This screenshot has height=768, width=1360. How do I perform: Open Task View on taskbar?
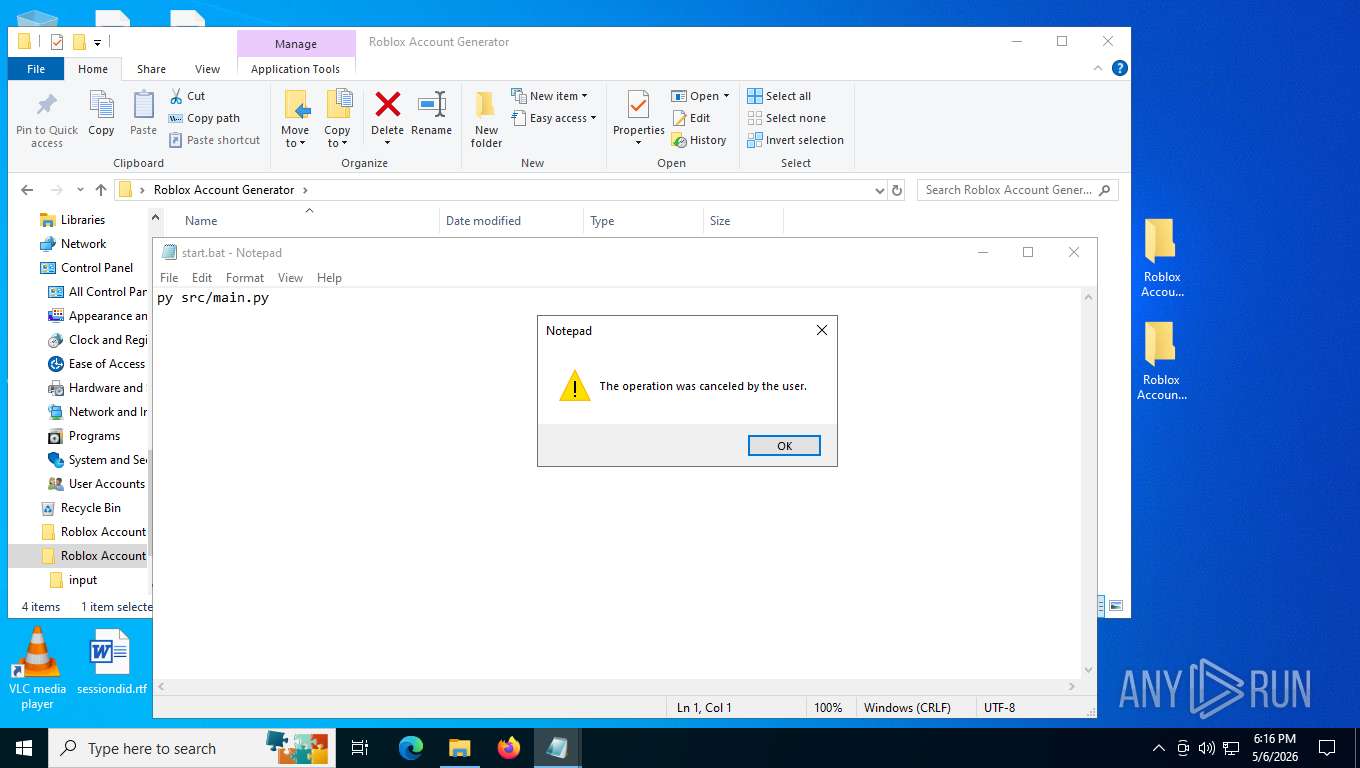click(360, 748)
